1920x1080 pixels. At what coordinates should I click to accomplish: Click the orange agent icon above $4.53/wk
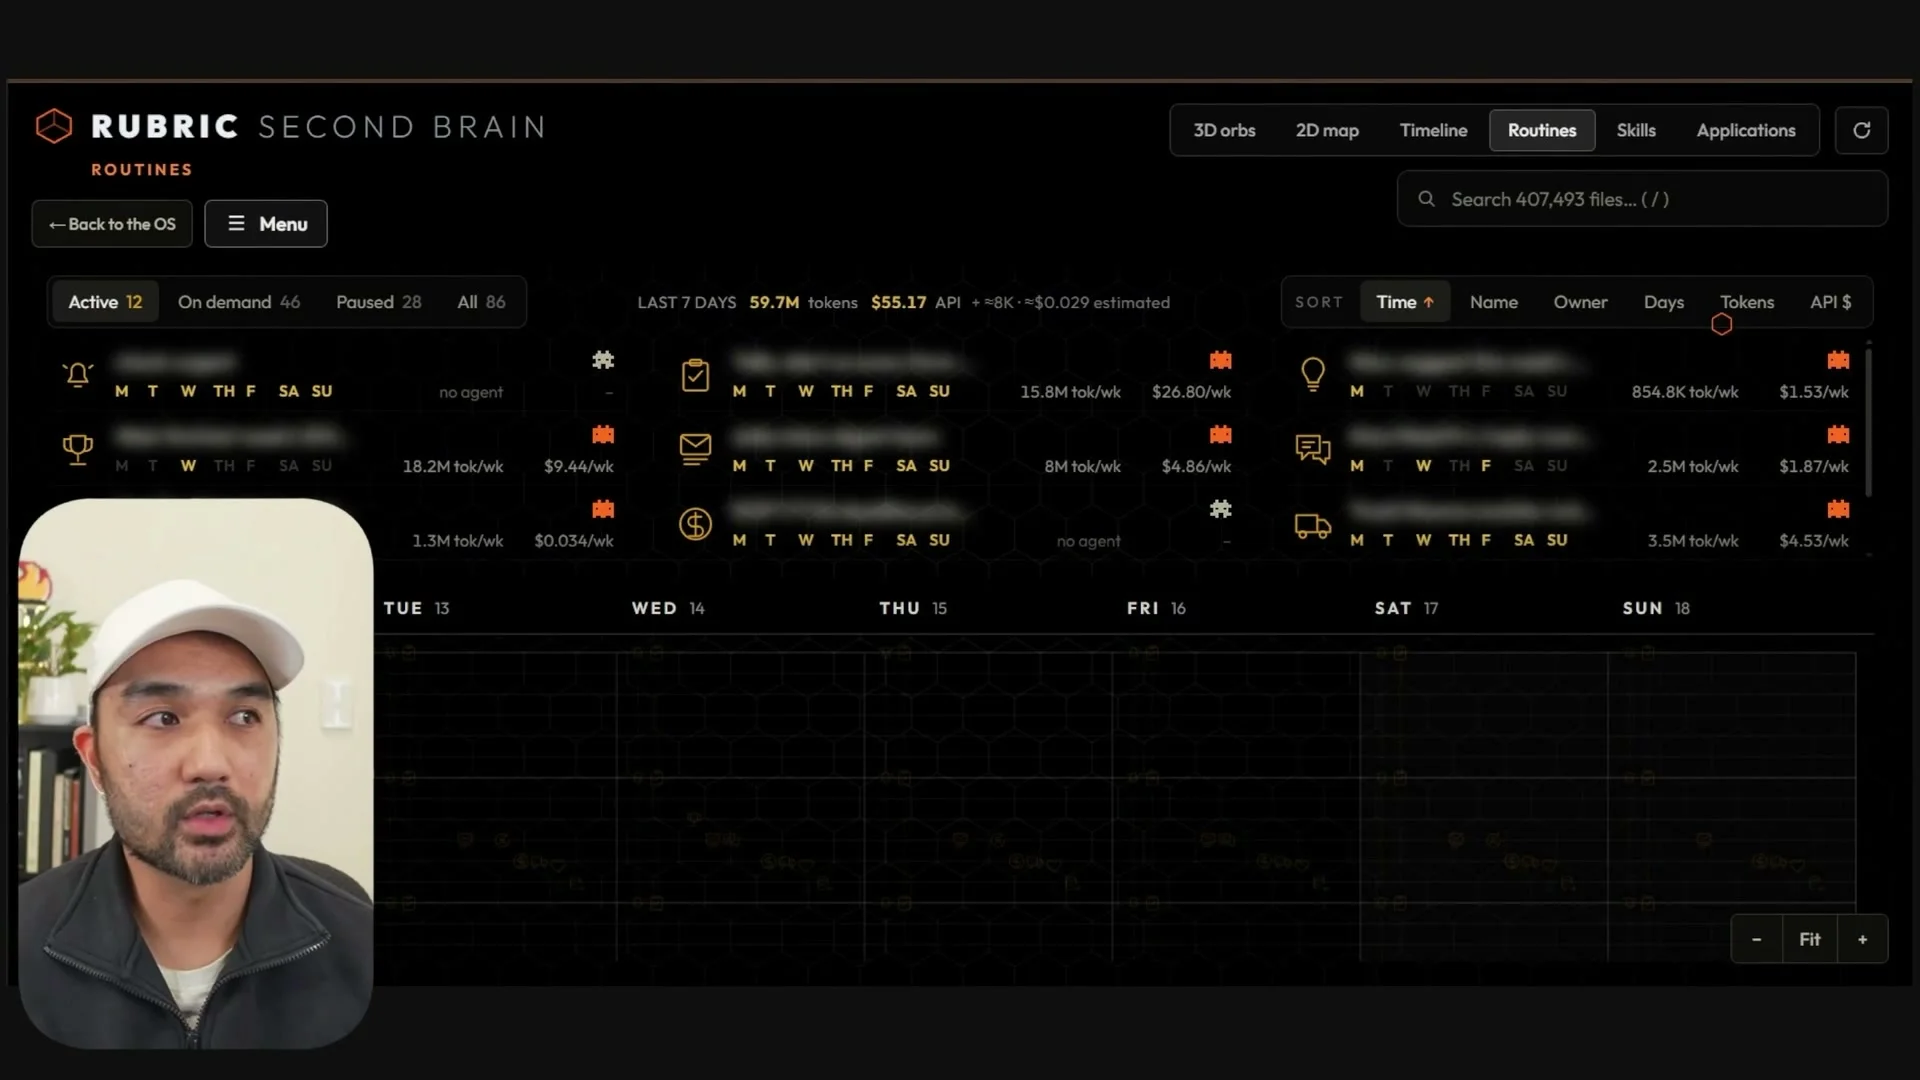(1838, 509)
